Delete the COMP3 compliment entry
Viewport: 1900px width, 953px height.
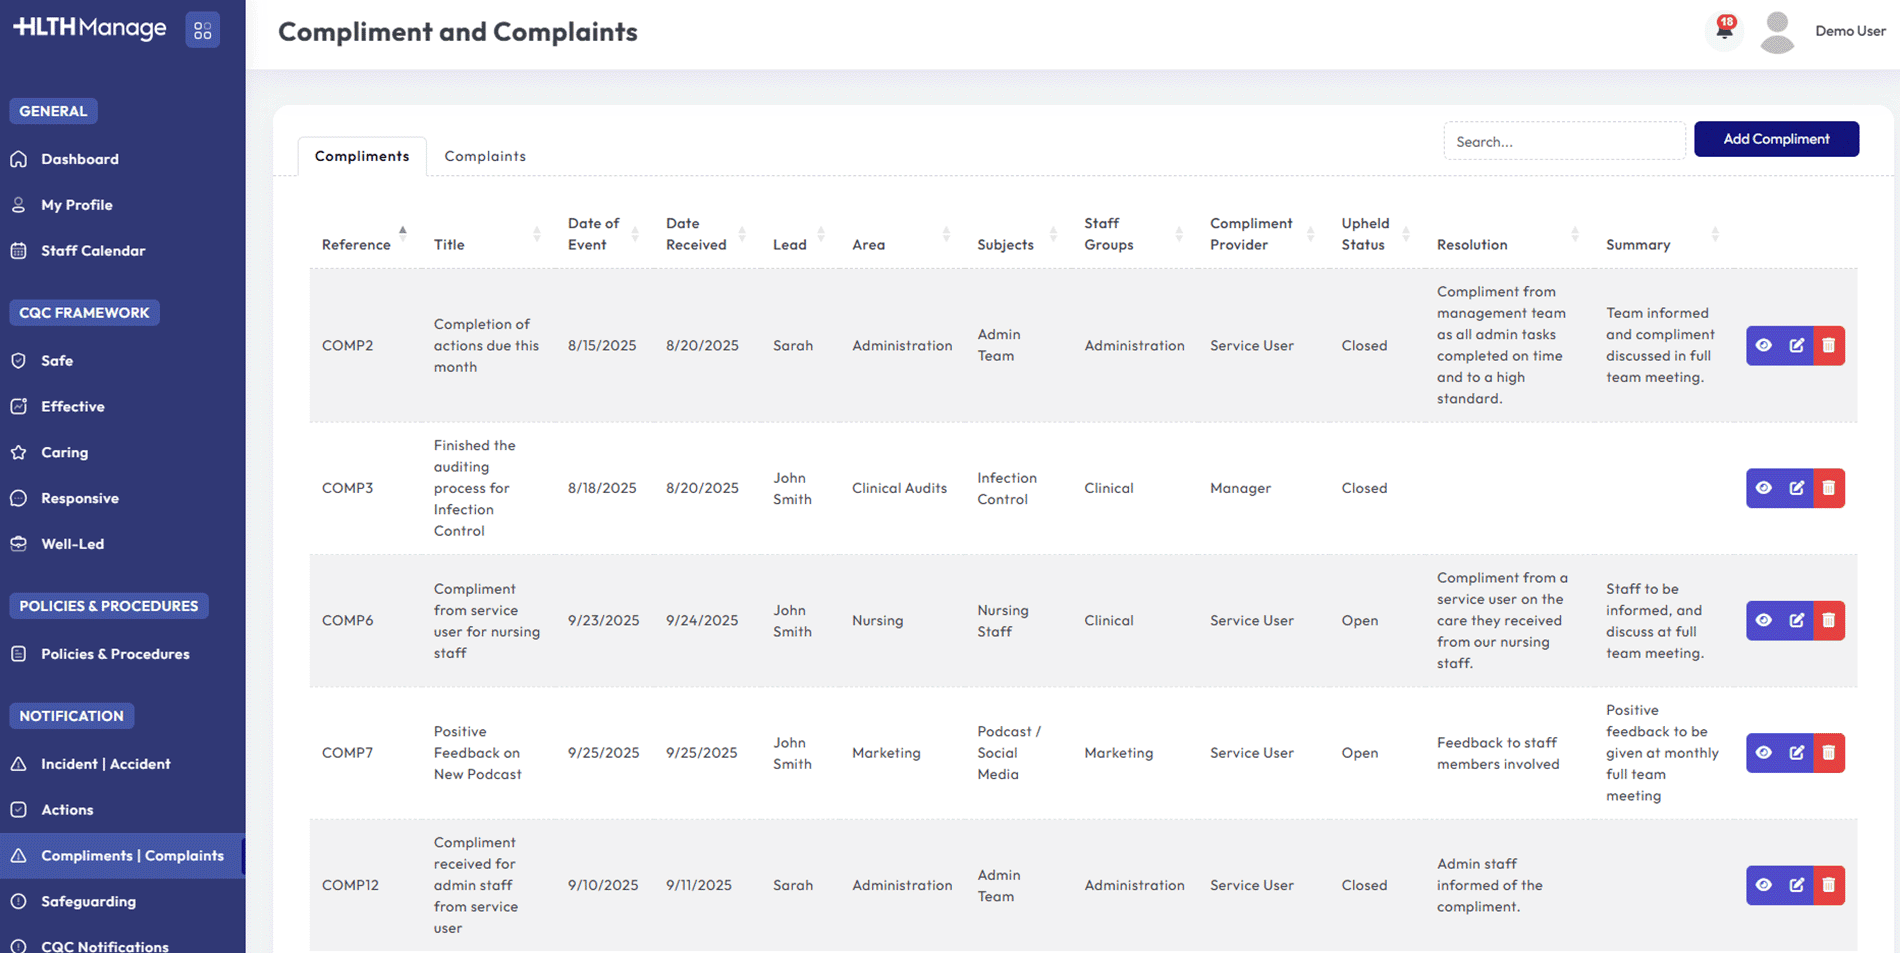pos(1829,489)
